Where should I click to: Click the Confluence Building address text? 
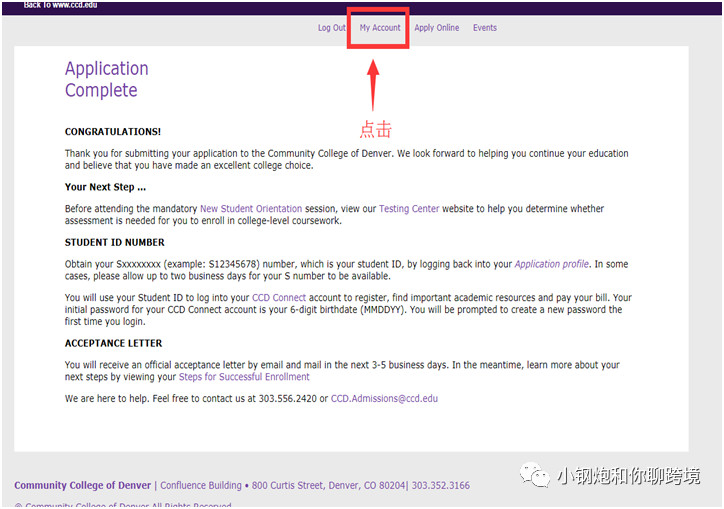201,485
